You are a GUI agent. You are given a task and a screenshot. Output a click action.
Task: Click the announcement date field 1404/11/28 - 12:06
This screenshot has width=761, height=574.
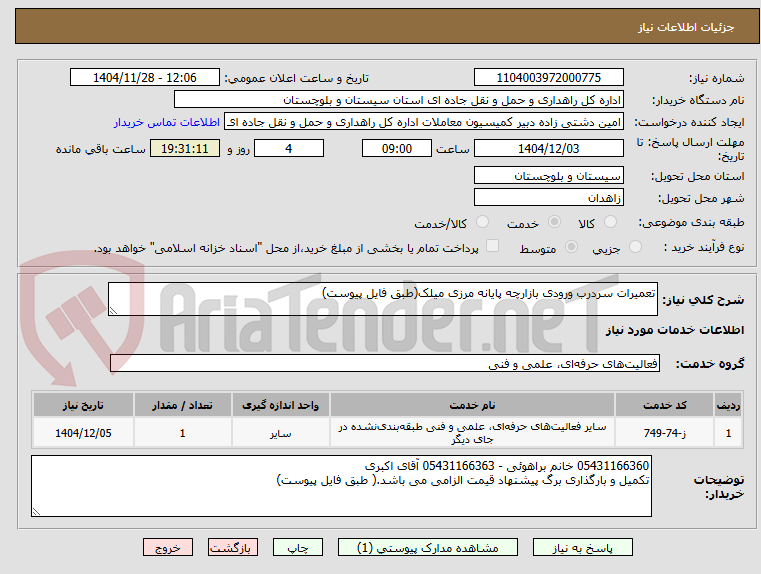(x=145, y=78)
